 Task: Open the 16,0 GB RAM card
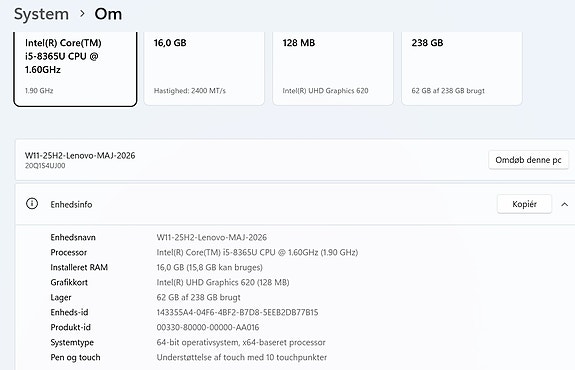point(204,69)
